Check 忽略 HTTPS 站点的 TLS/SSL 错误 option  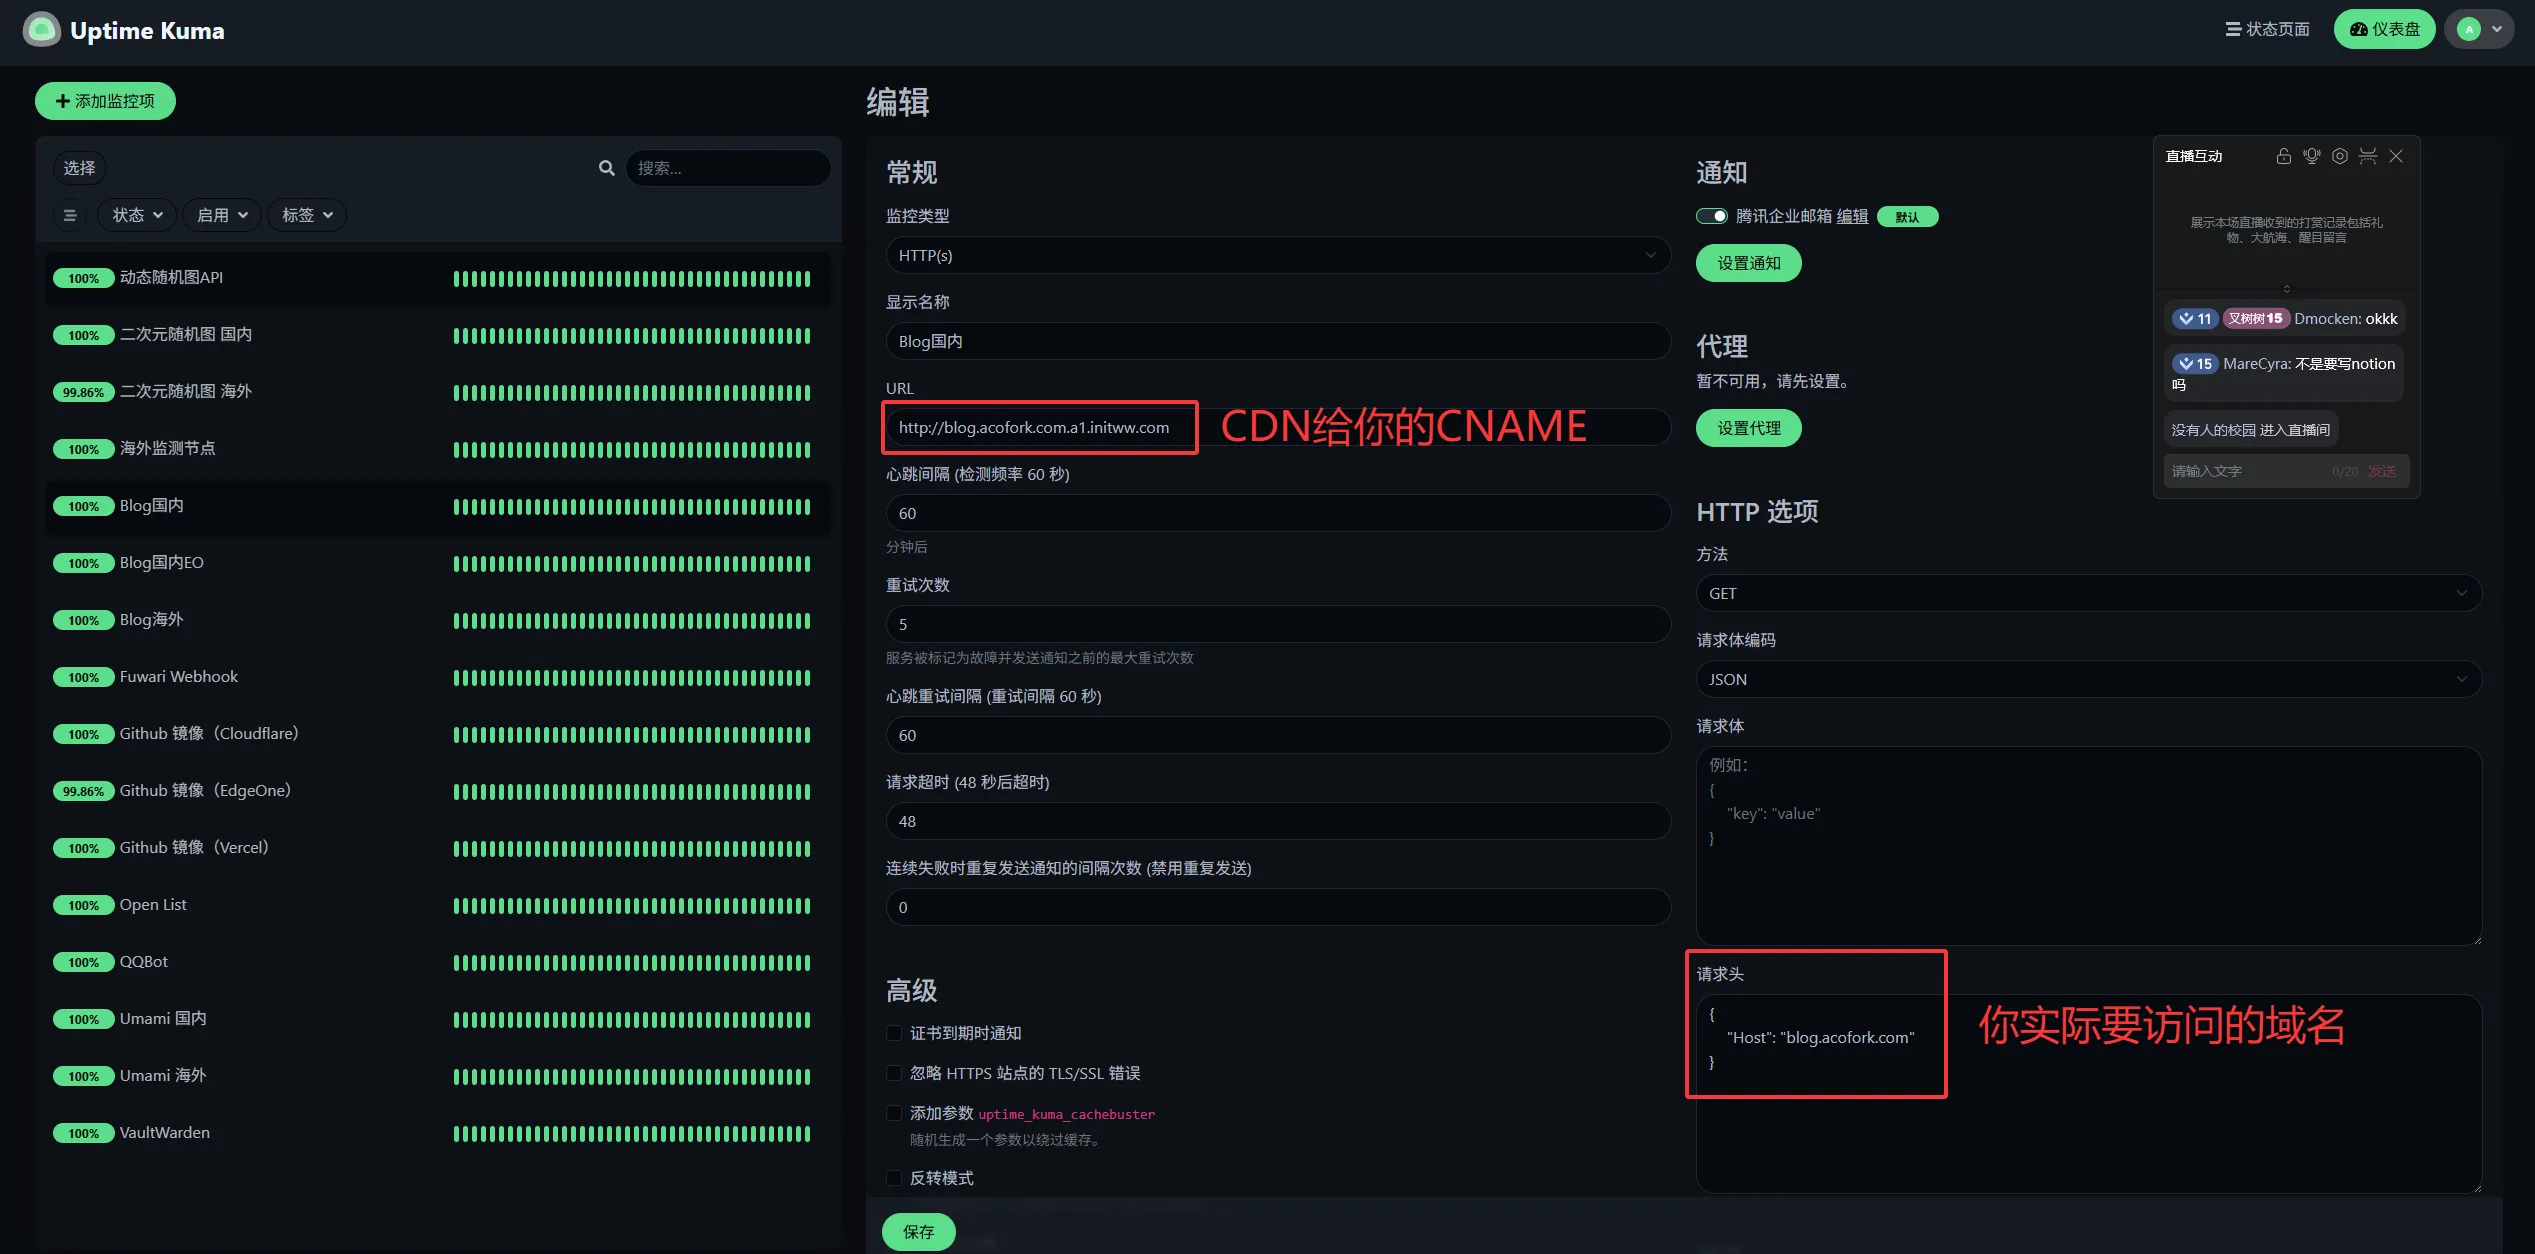[x=895, y=1073]
